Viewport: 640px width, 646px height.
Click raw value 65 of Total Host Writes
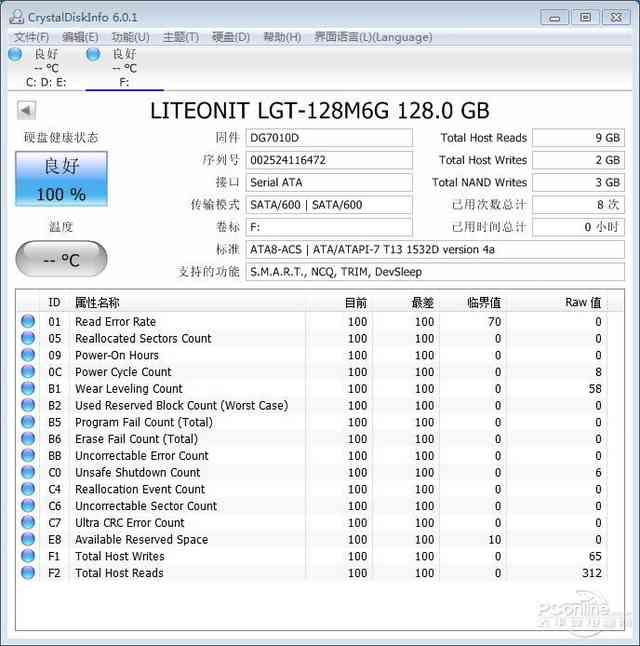[595, 556]
